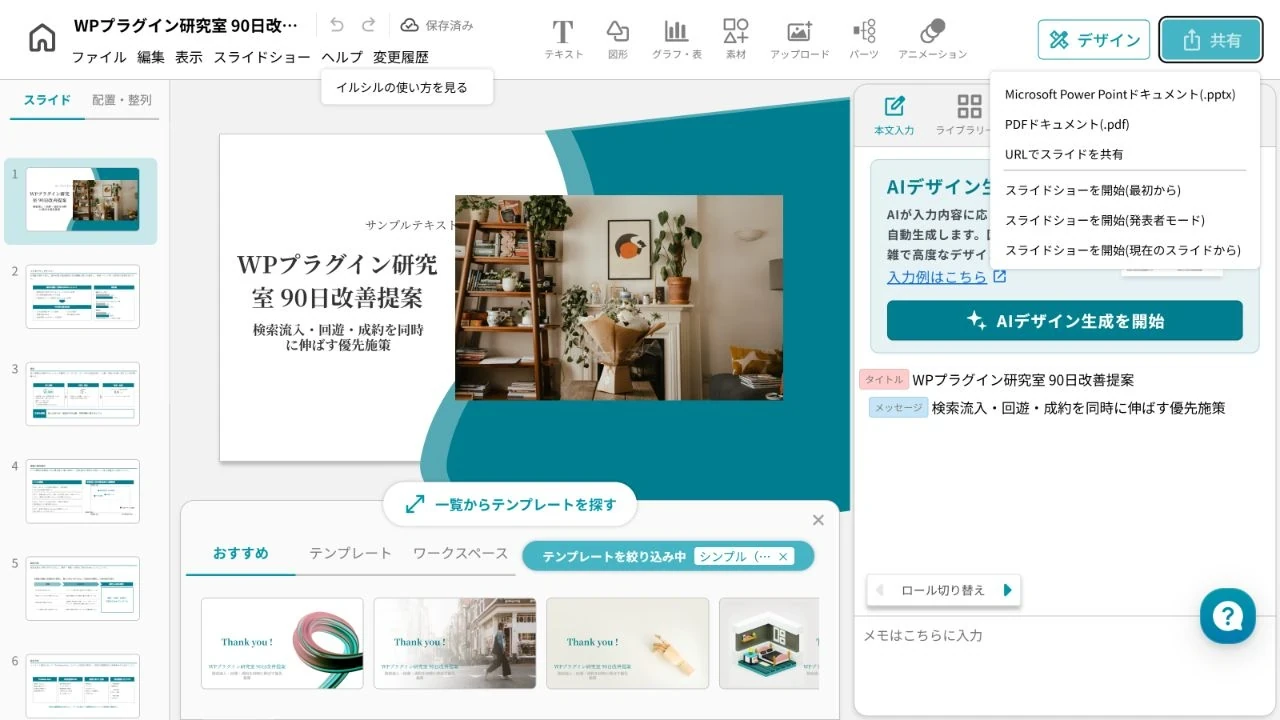This screenshot has height=720, width=1280.
Task: Open the 入力例はこちら link
Action: [x=946, y=277]
